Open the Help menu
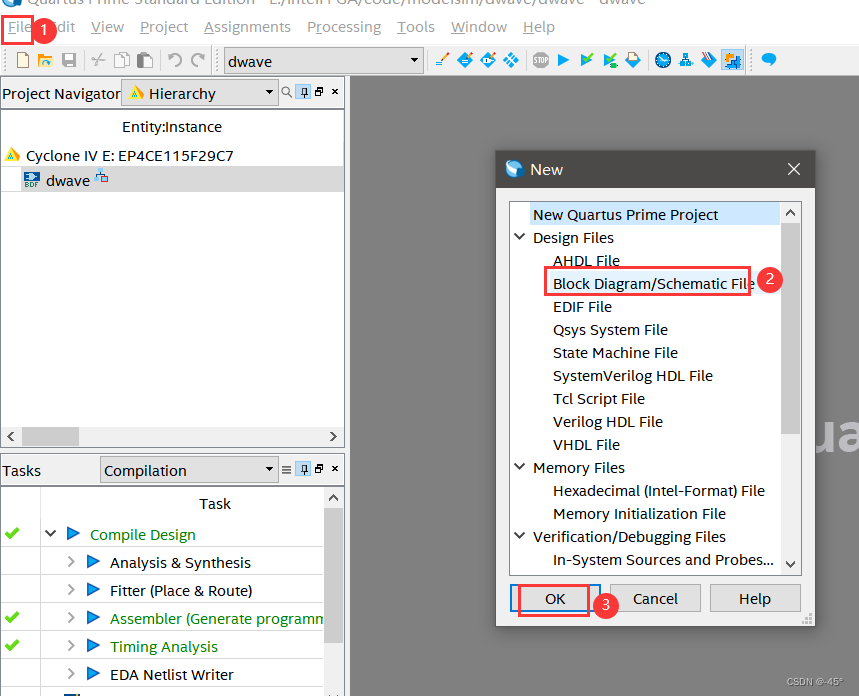 point(539,27)
